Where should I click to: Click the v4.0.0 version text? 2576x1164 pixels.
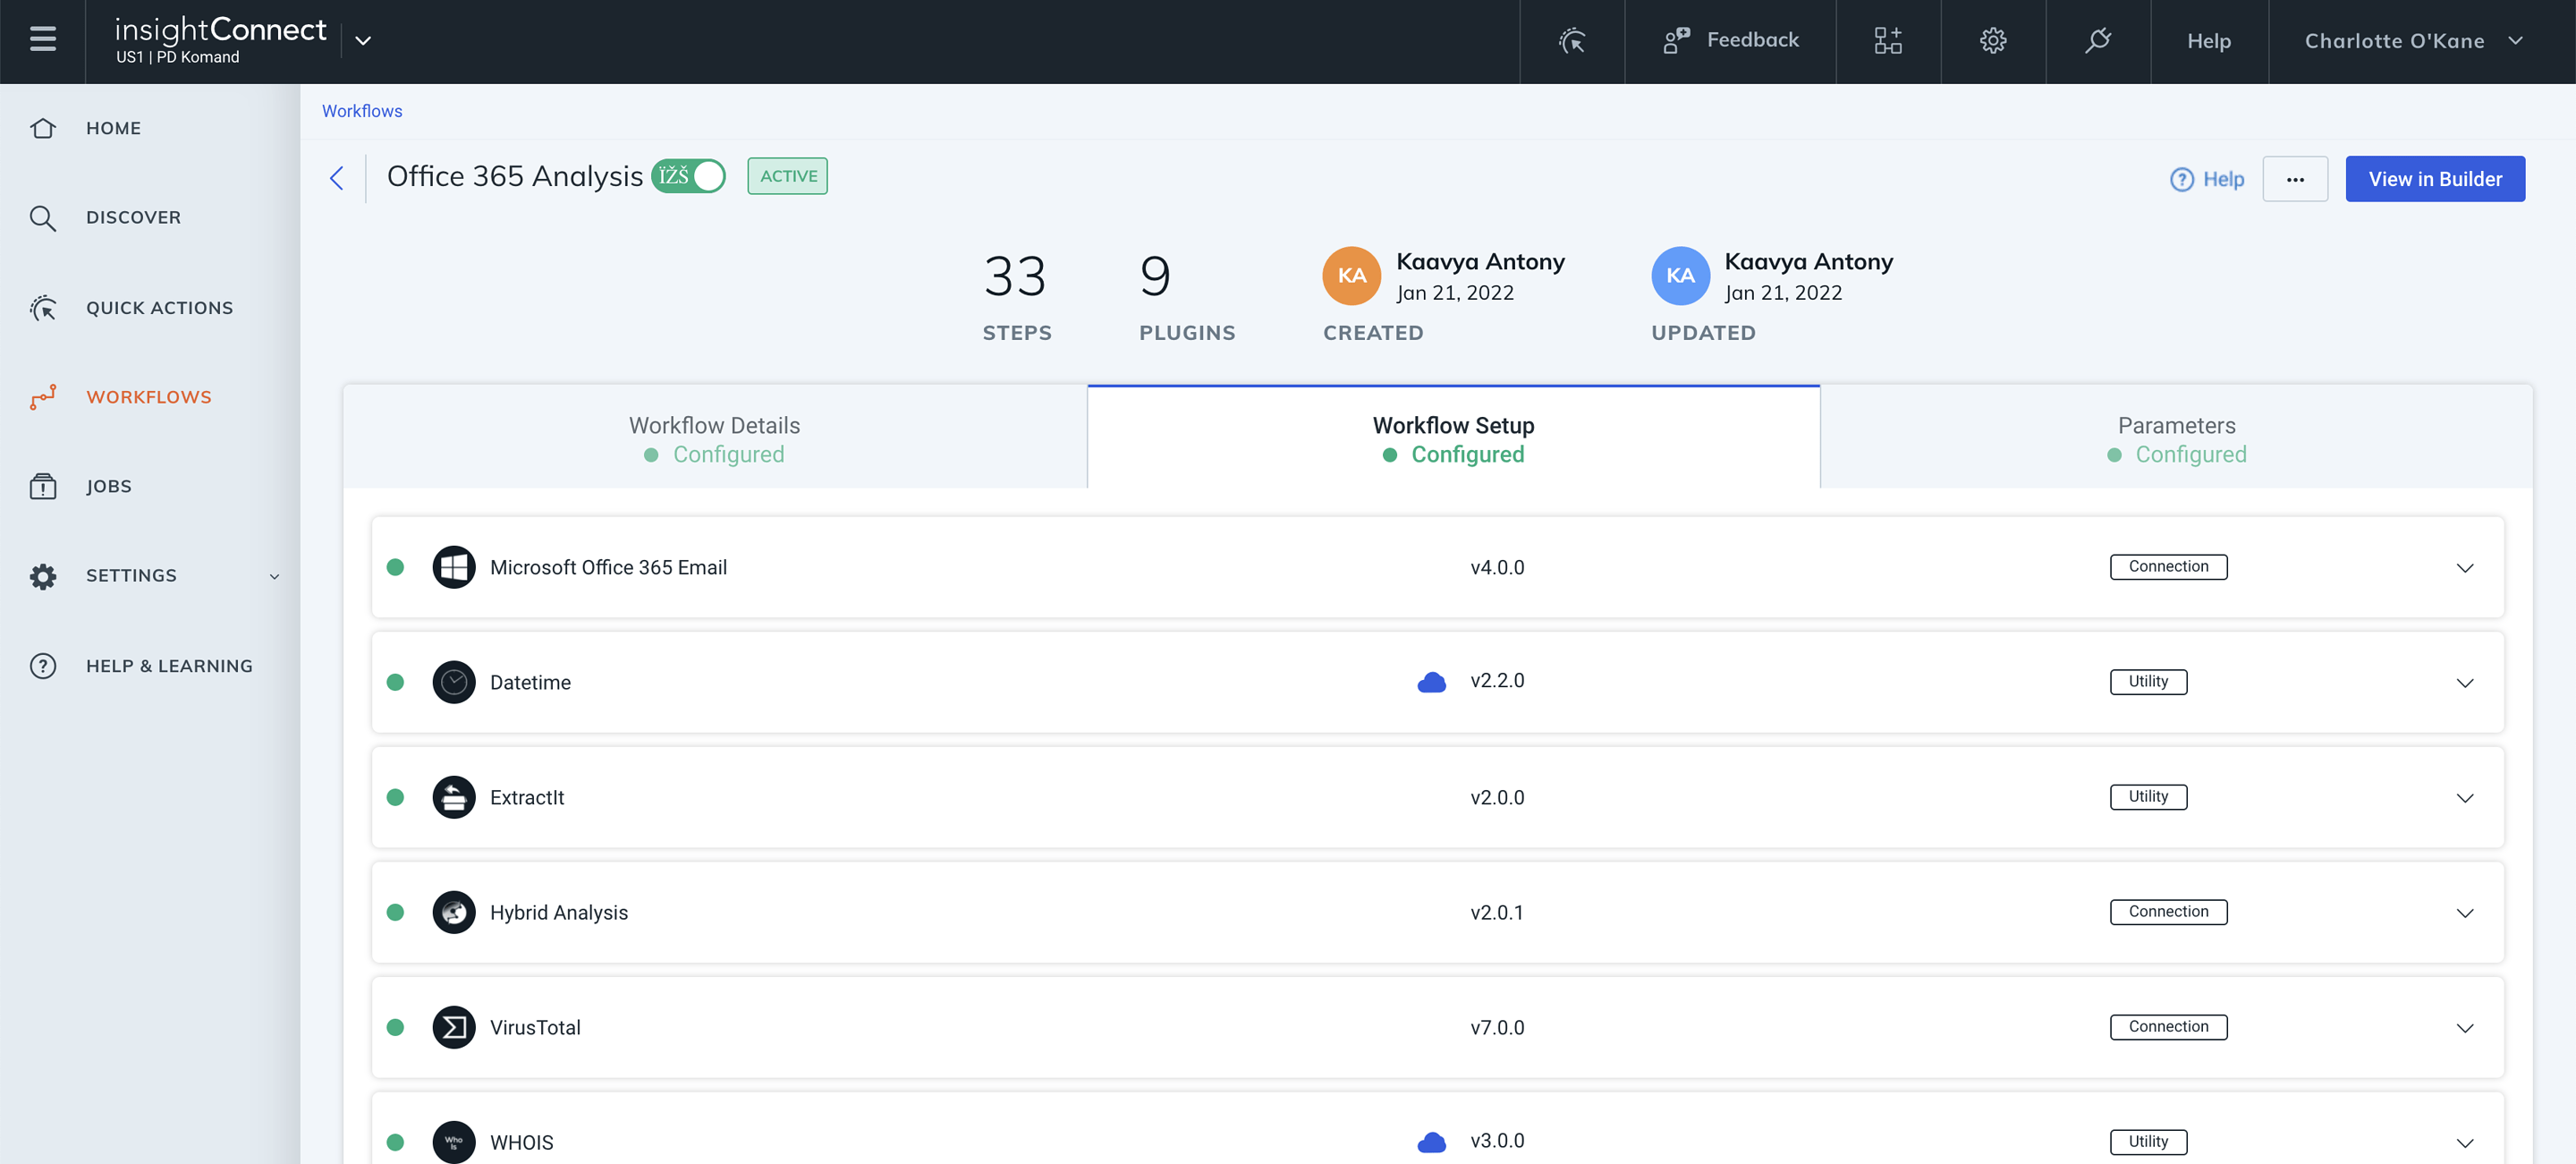point(1497,568)
